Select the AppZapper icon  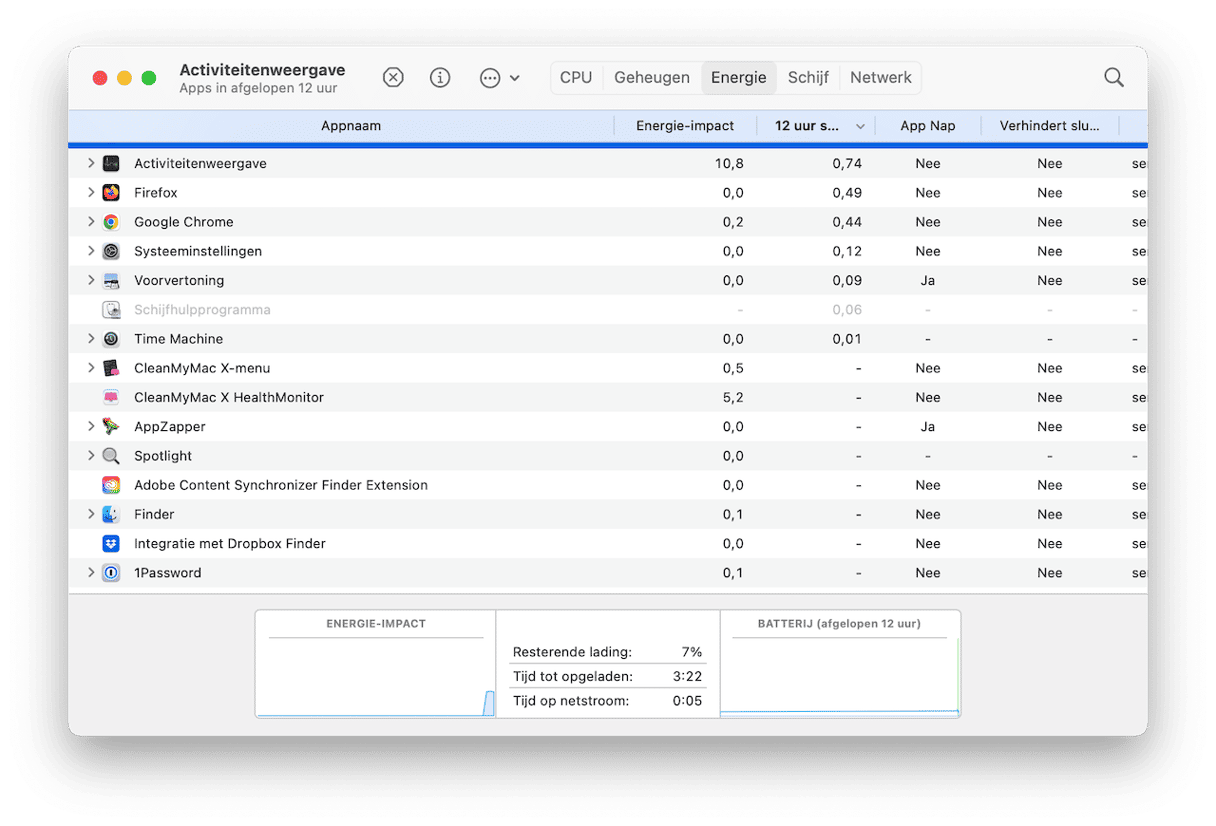(x=111, y=427)
